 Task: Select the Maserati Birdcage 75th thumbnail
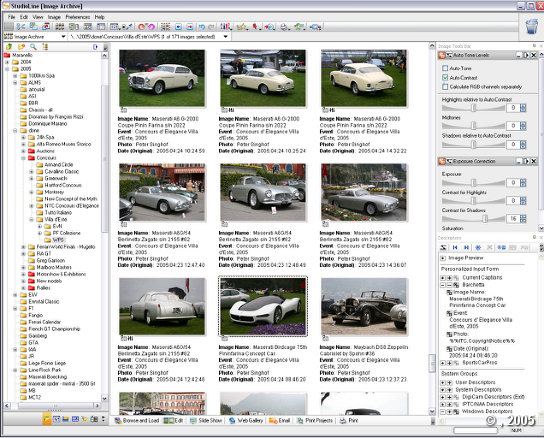(263, 306)
